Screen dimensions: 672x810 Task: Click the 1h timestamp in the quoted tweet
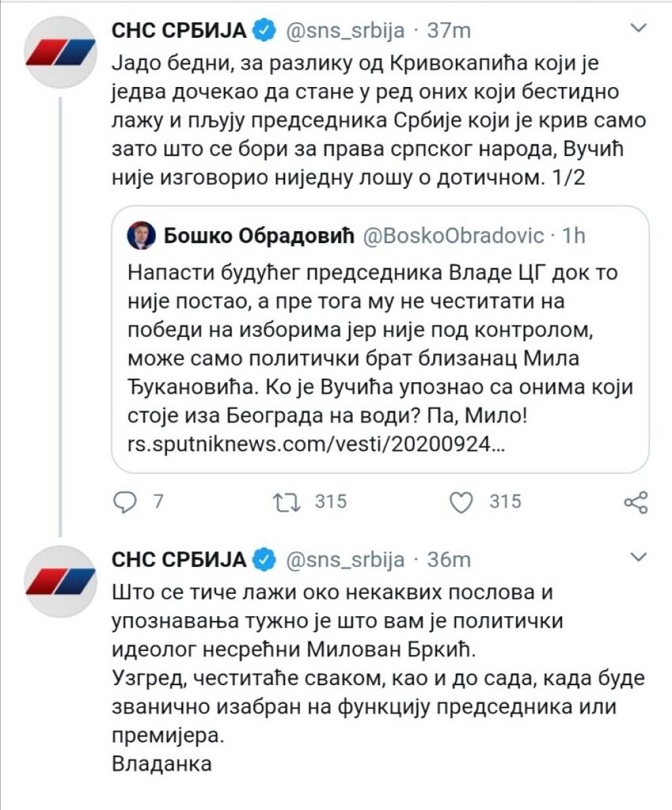[x=573, y=237]
